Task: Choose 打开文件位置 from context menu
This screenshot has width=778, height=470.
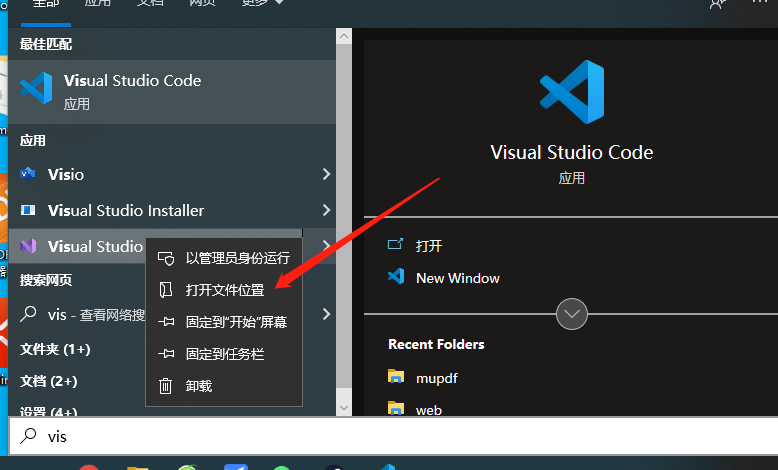Action: click(224, 290)
